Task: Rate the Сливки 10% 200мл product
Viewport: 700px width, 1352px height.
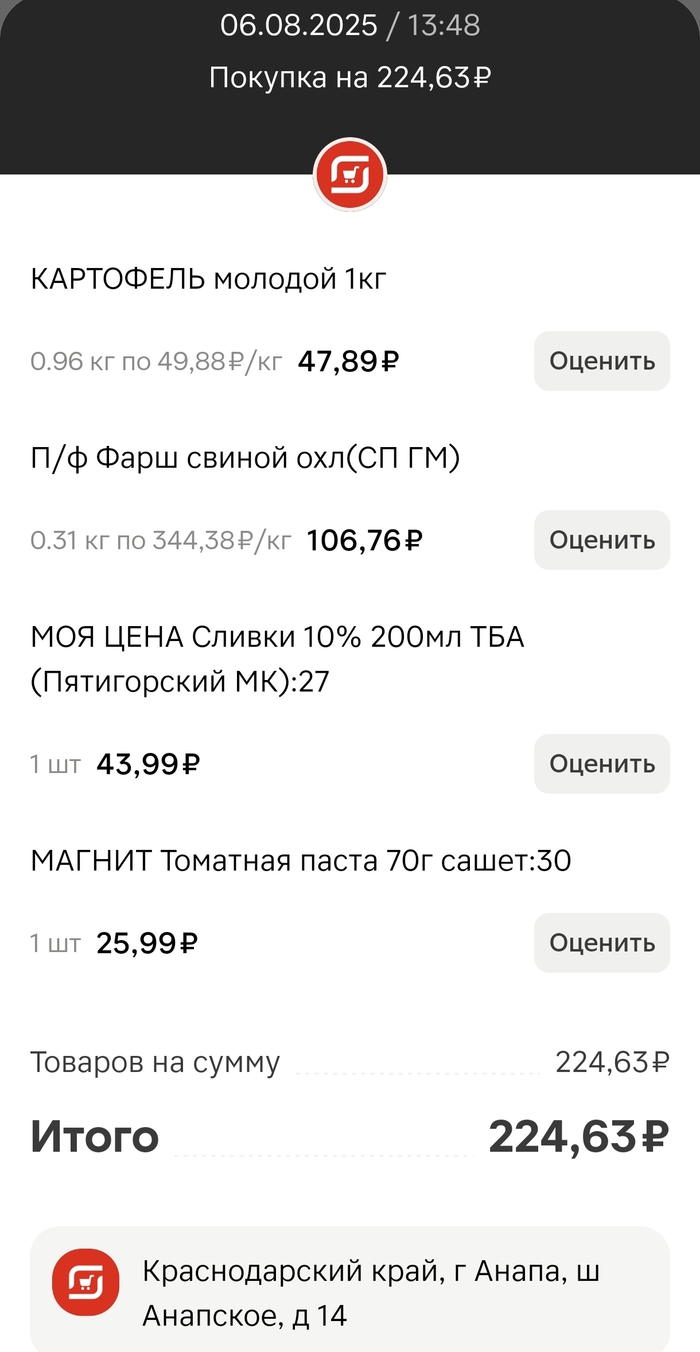Action: tap(601, 764)
